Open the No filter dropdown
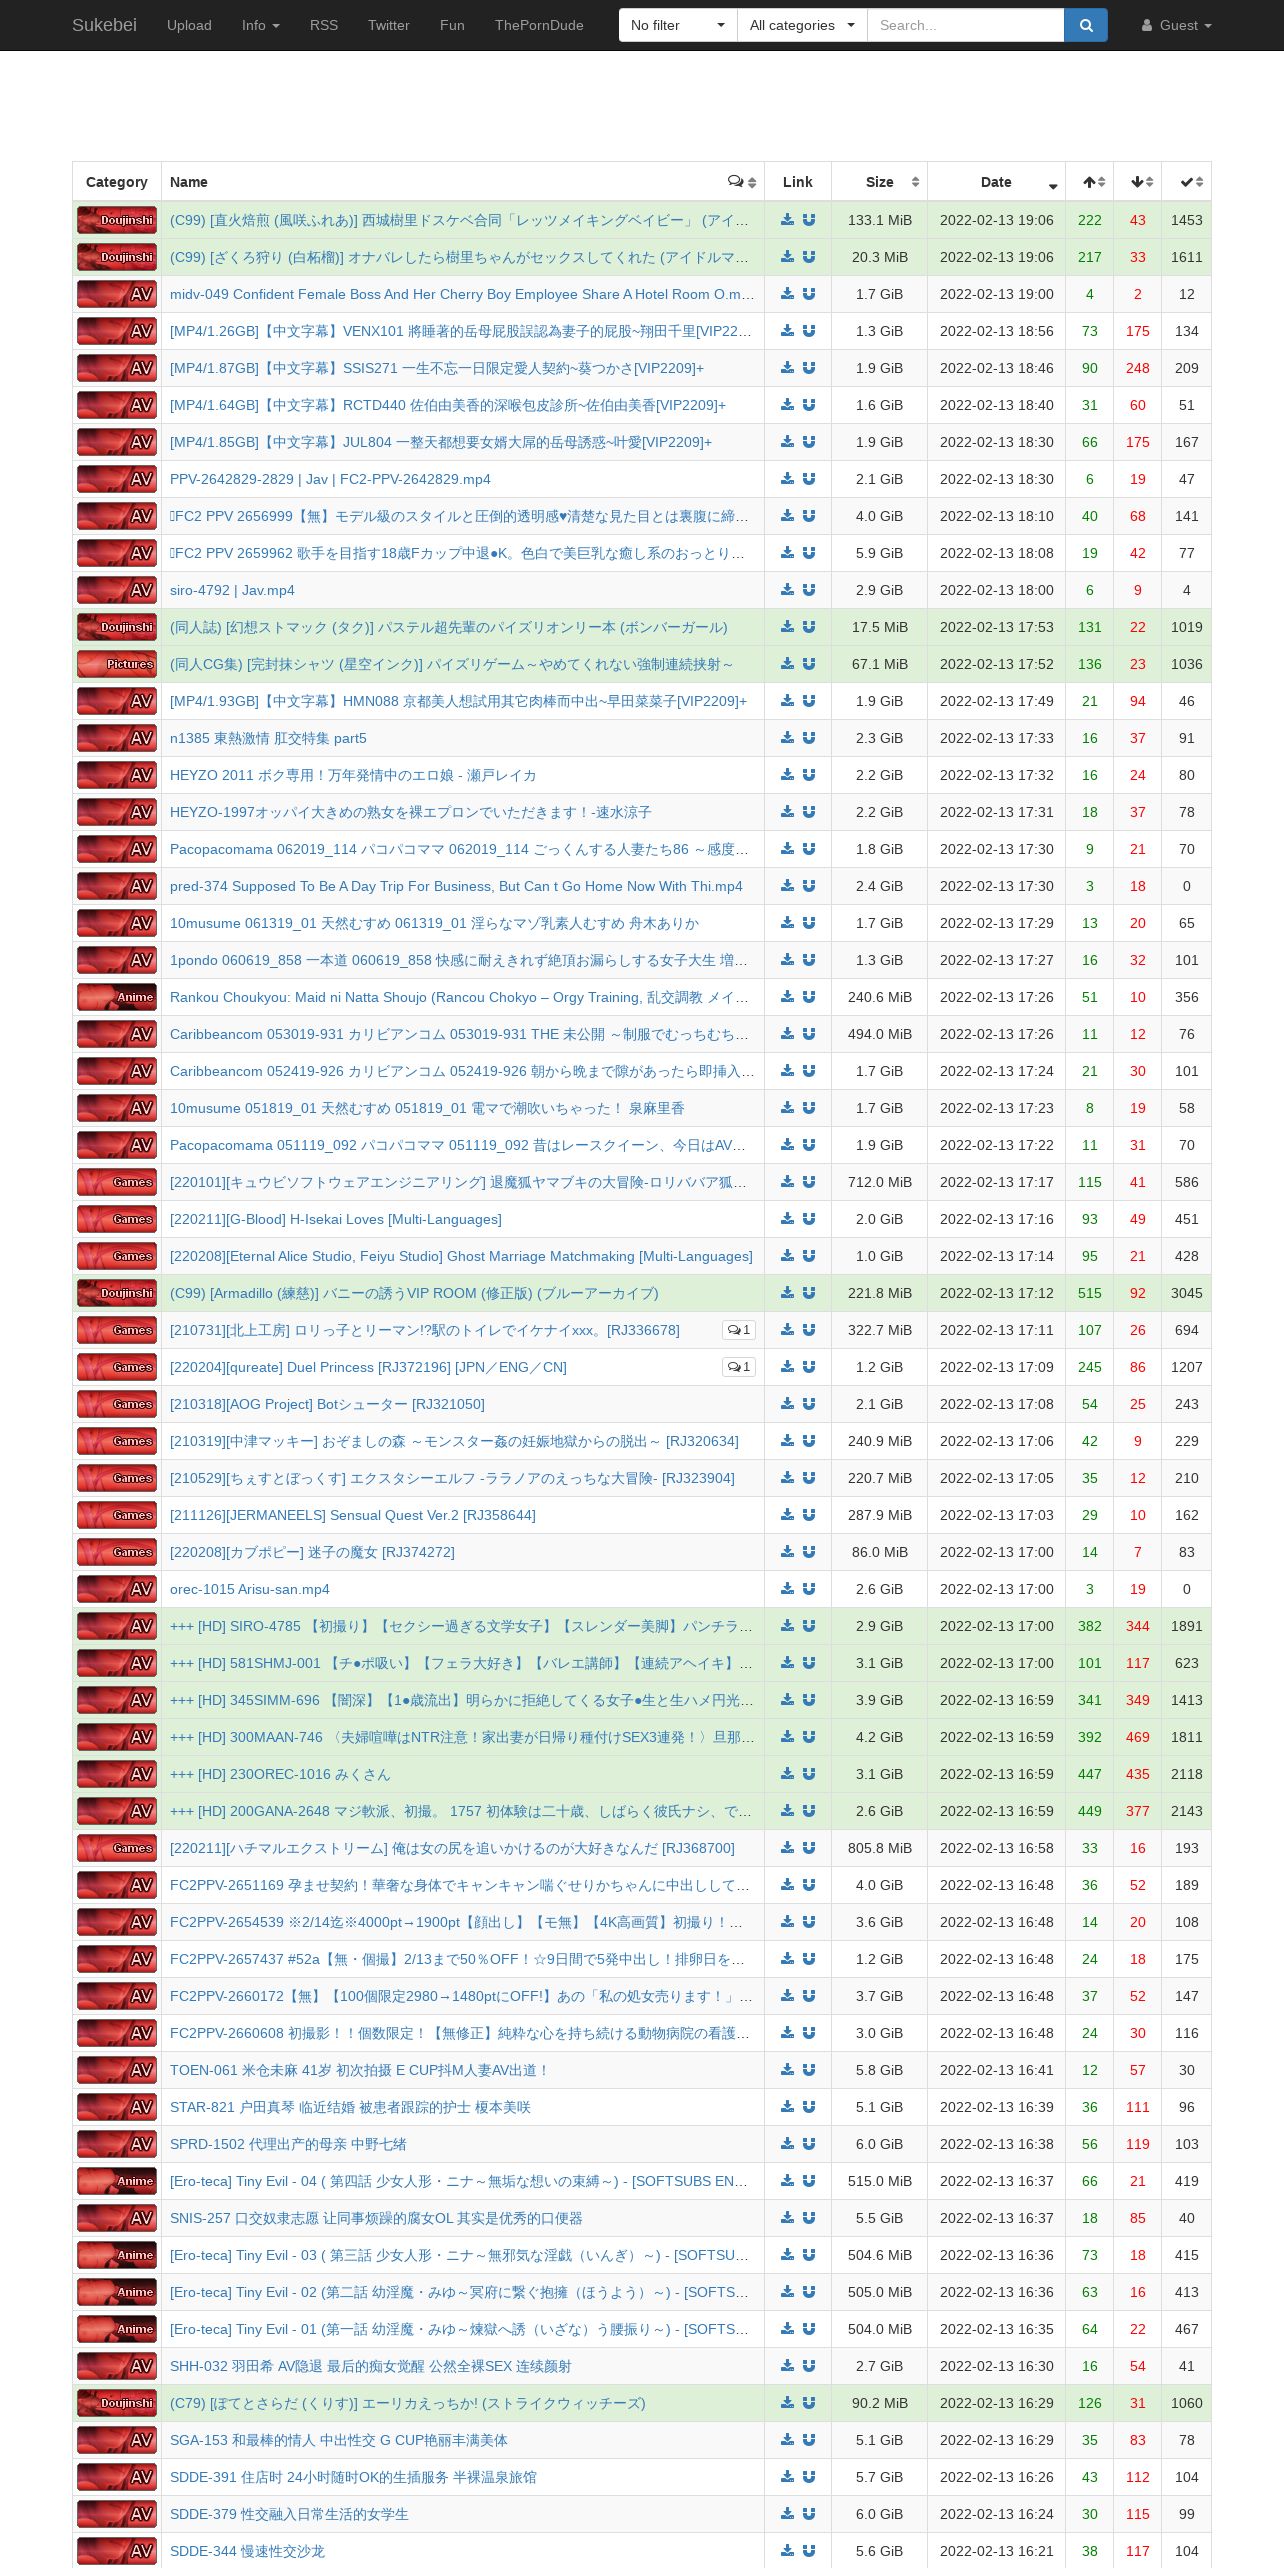Image resolution: width=1284 pixels, height=2568 pixels. click(678, 25)
